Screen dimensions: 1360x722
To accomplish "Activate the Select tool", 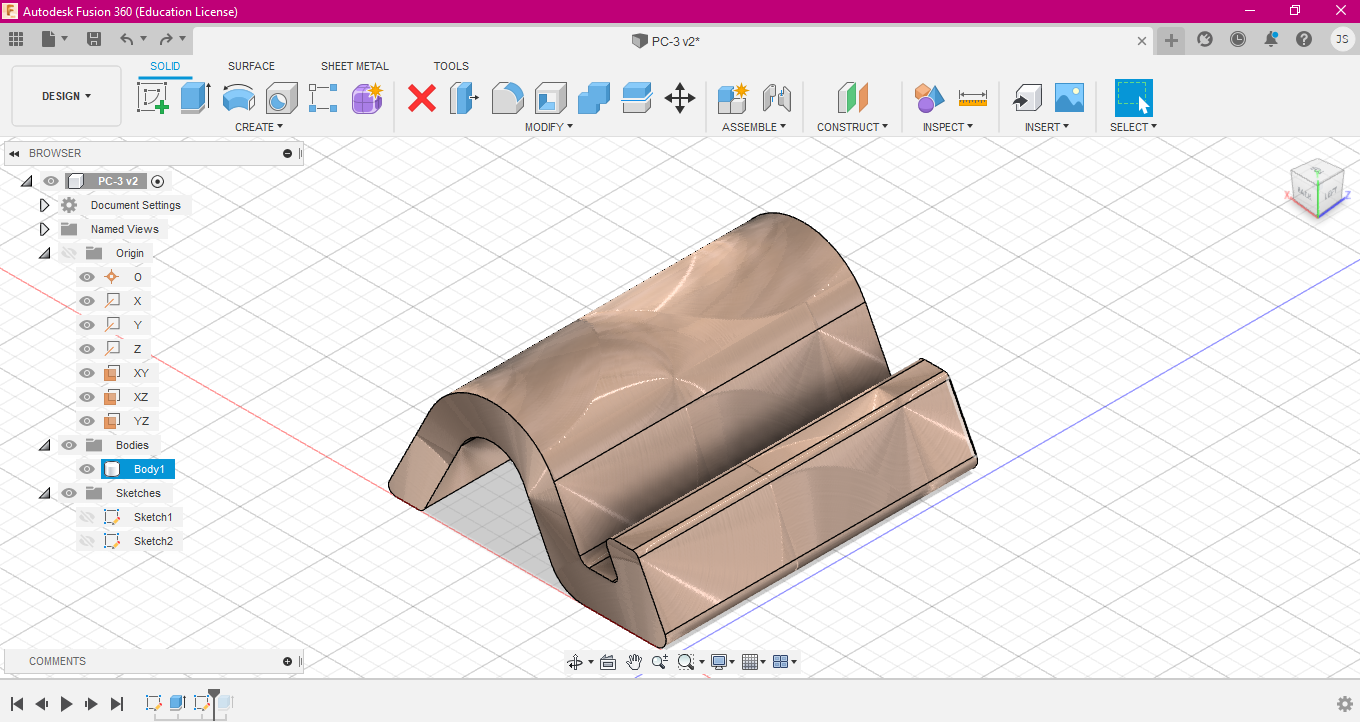I will click(x=1133, y=97).
